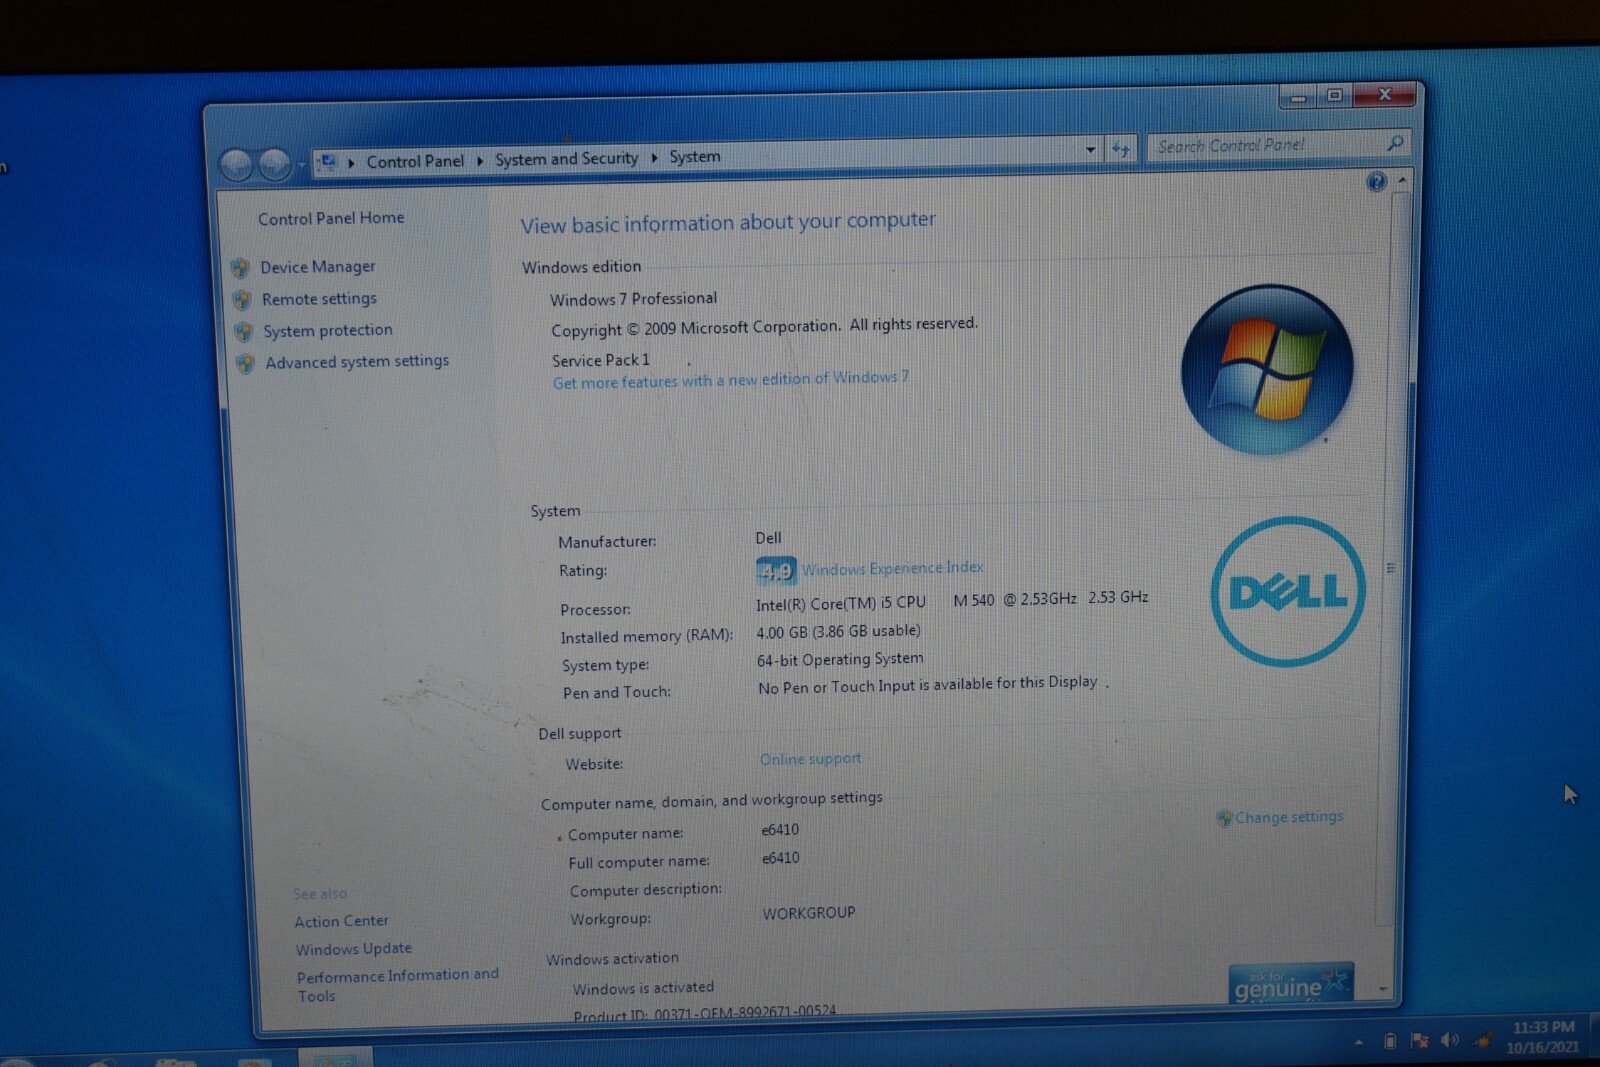Click the shield icon beside Device Manager
The width and height of the screenshot is (1600, 1067).
click(240, 268)
